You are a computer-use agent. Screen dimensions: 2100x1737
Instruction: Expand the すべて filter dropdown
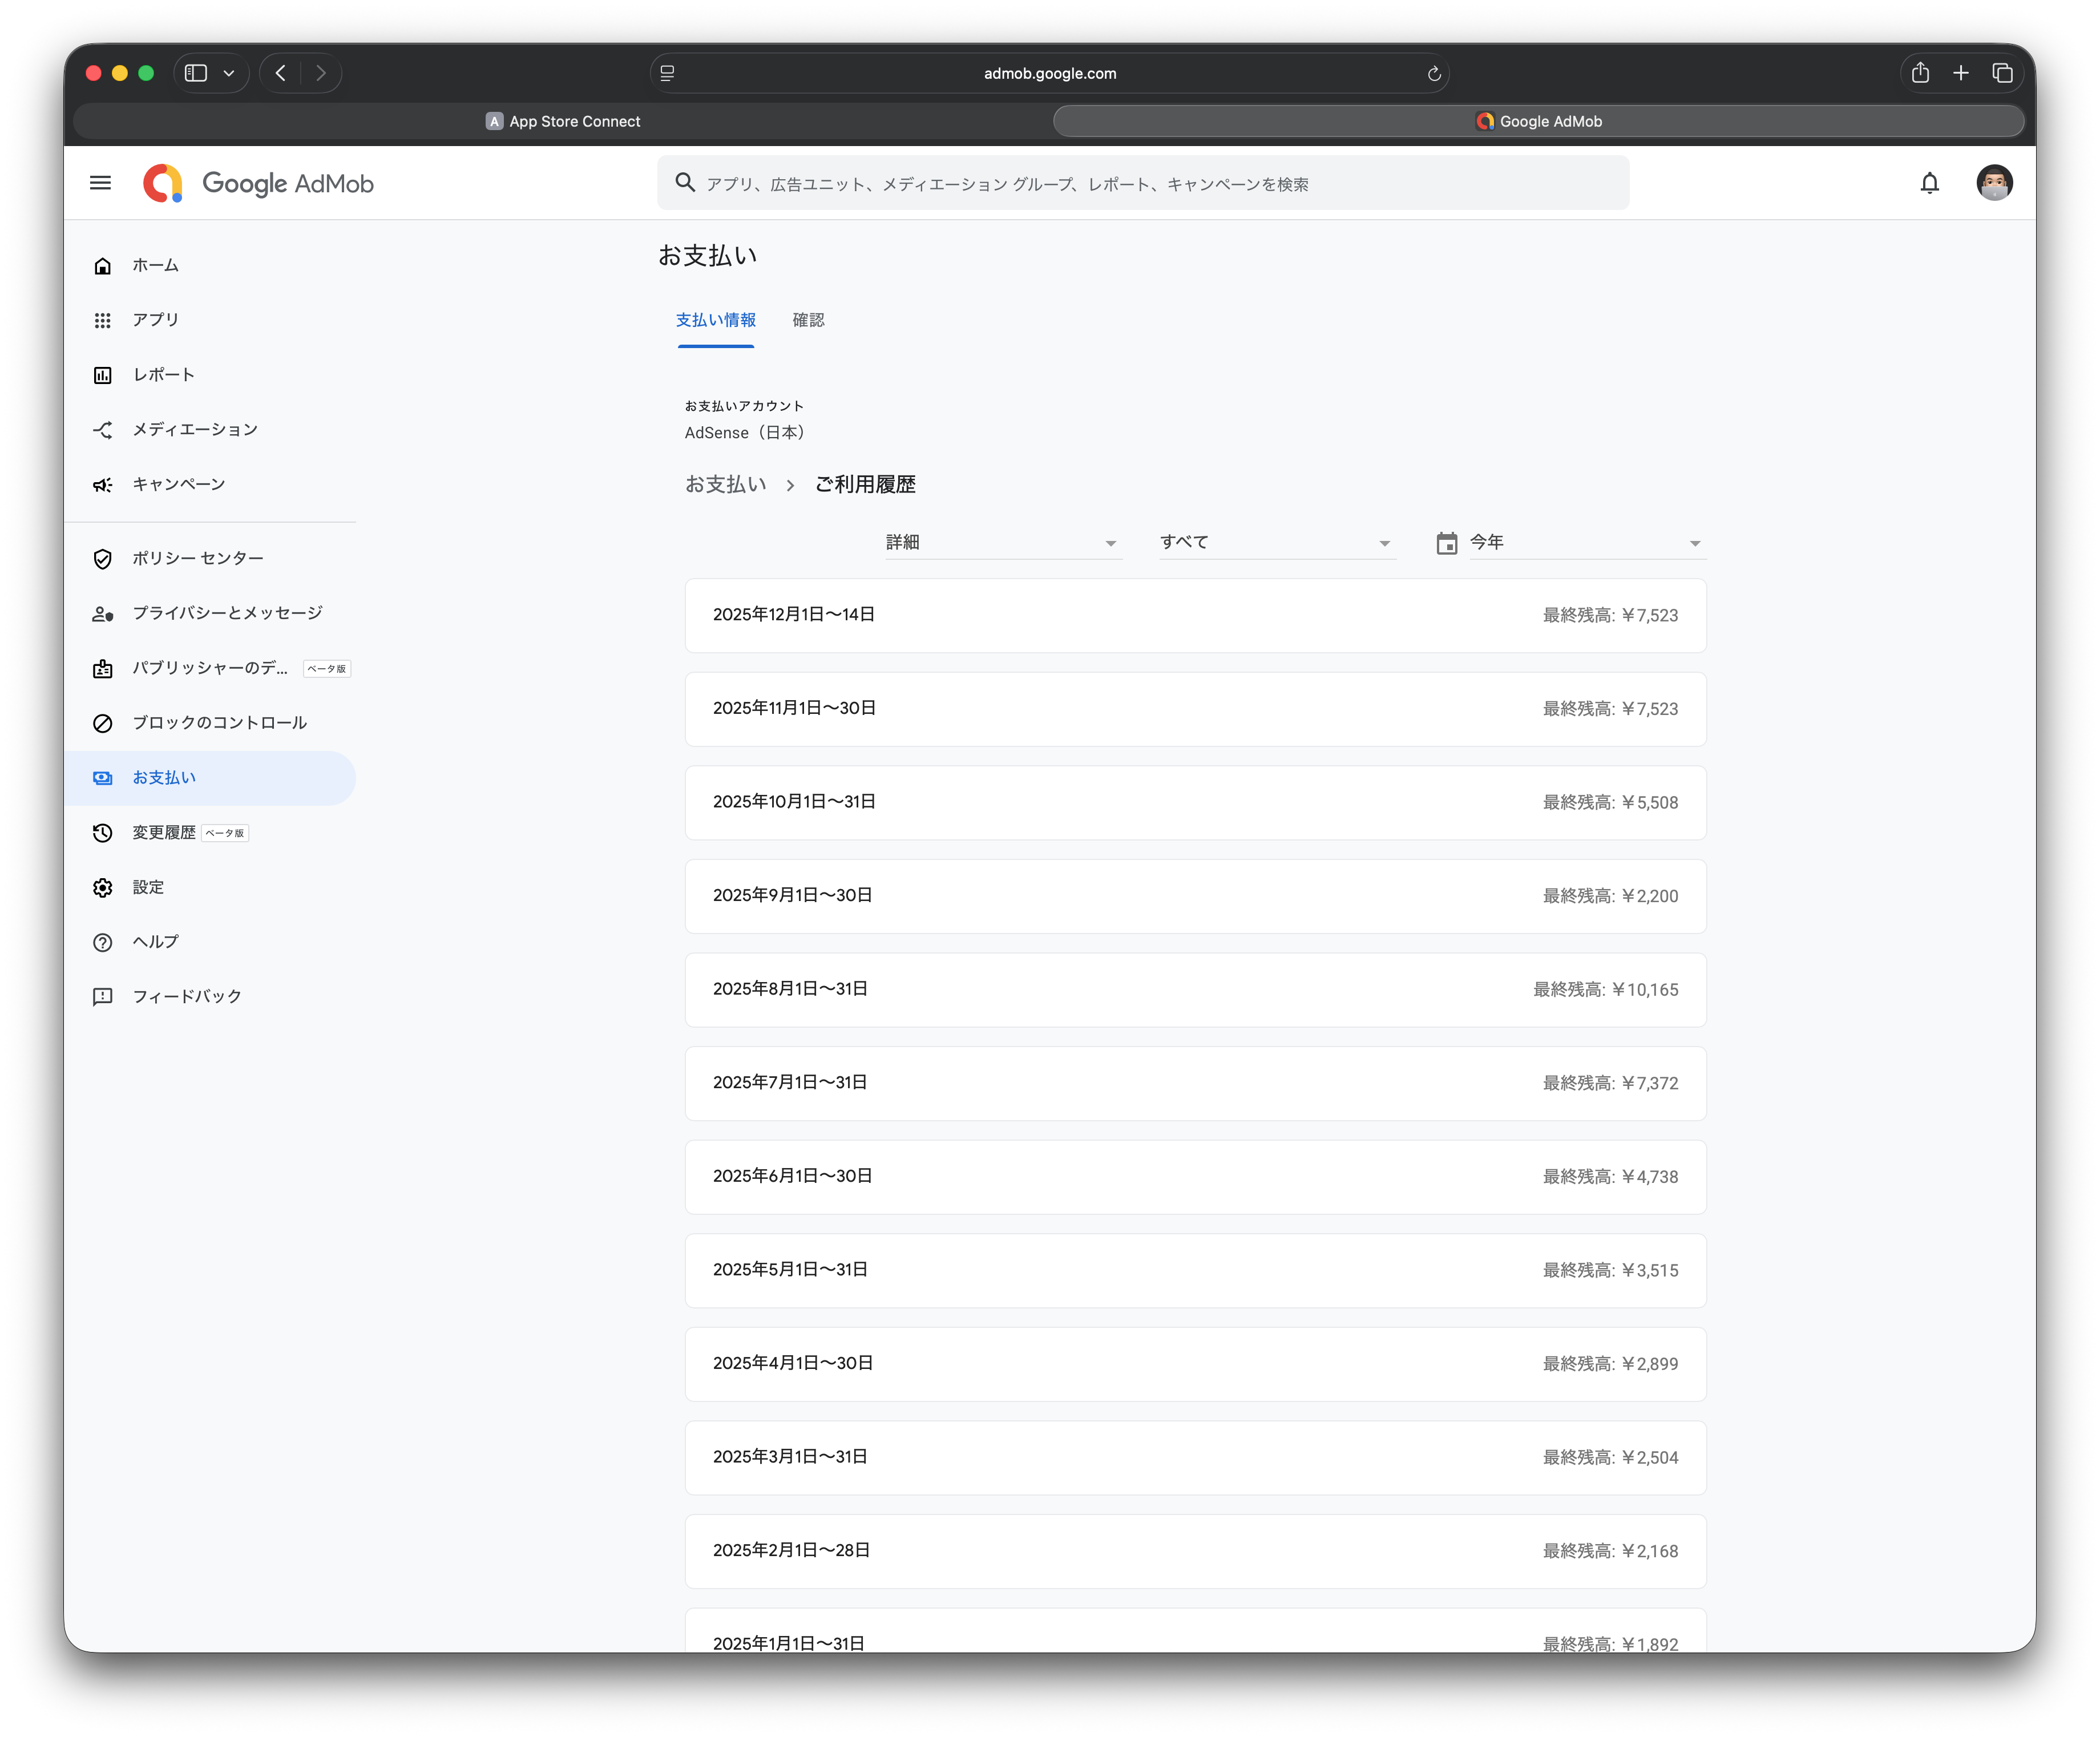(1276, 543)
